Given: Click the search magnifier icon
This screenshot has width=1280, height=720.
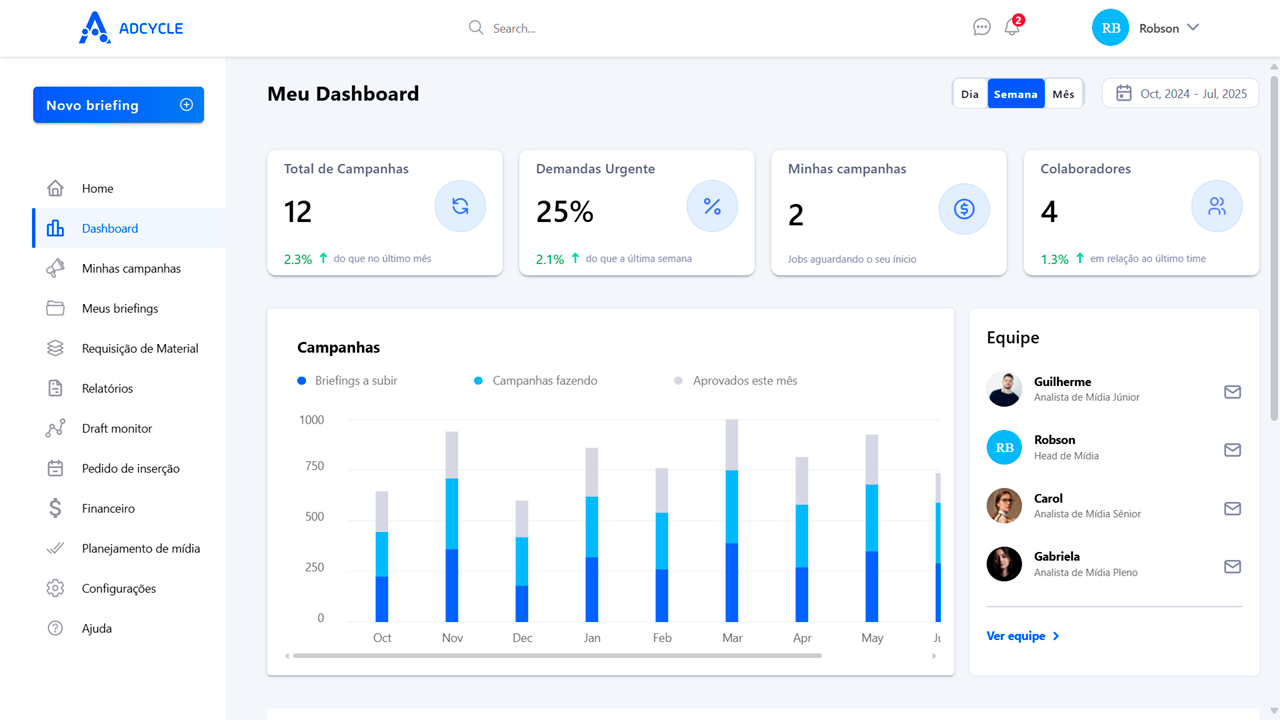Looking at the screenshot, I should [476, 28].
